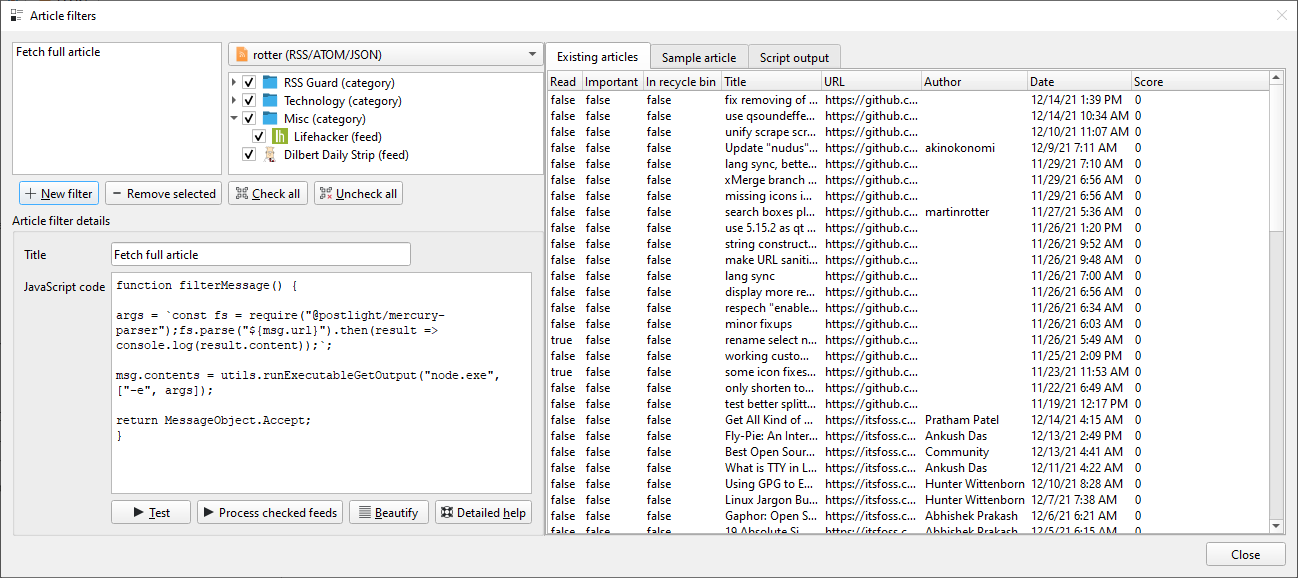Expand the RSS Guard category node

coord(235,83)
